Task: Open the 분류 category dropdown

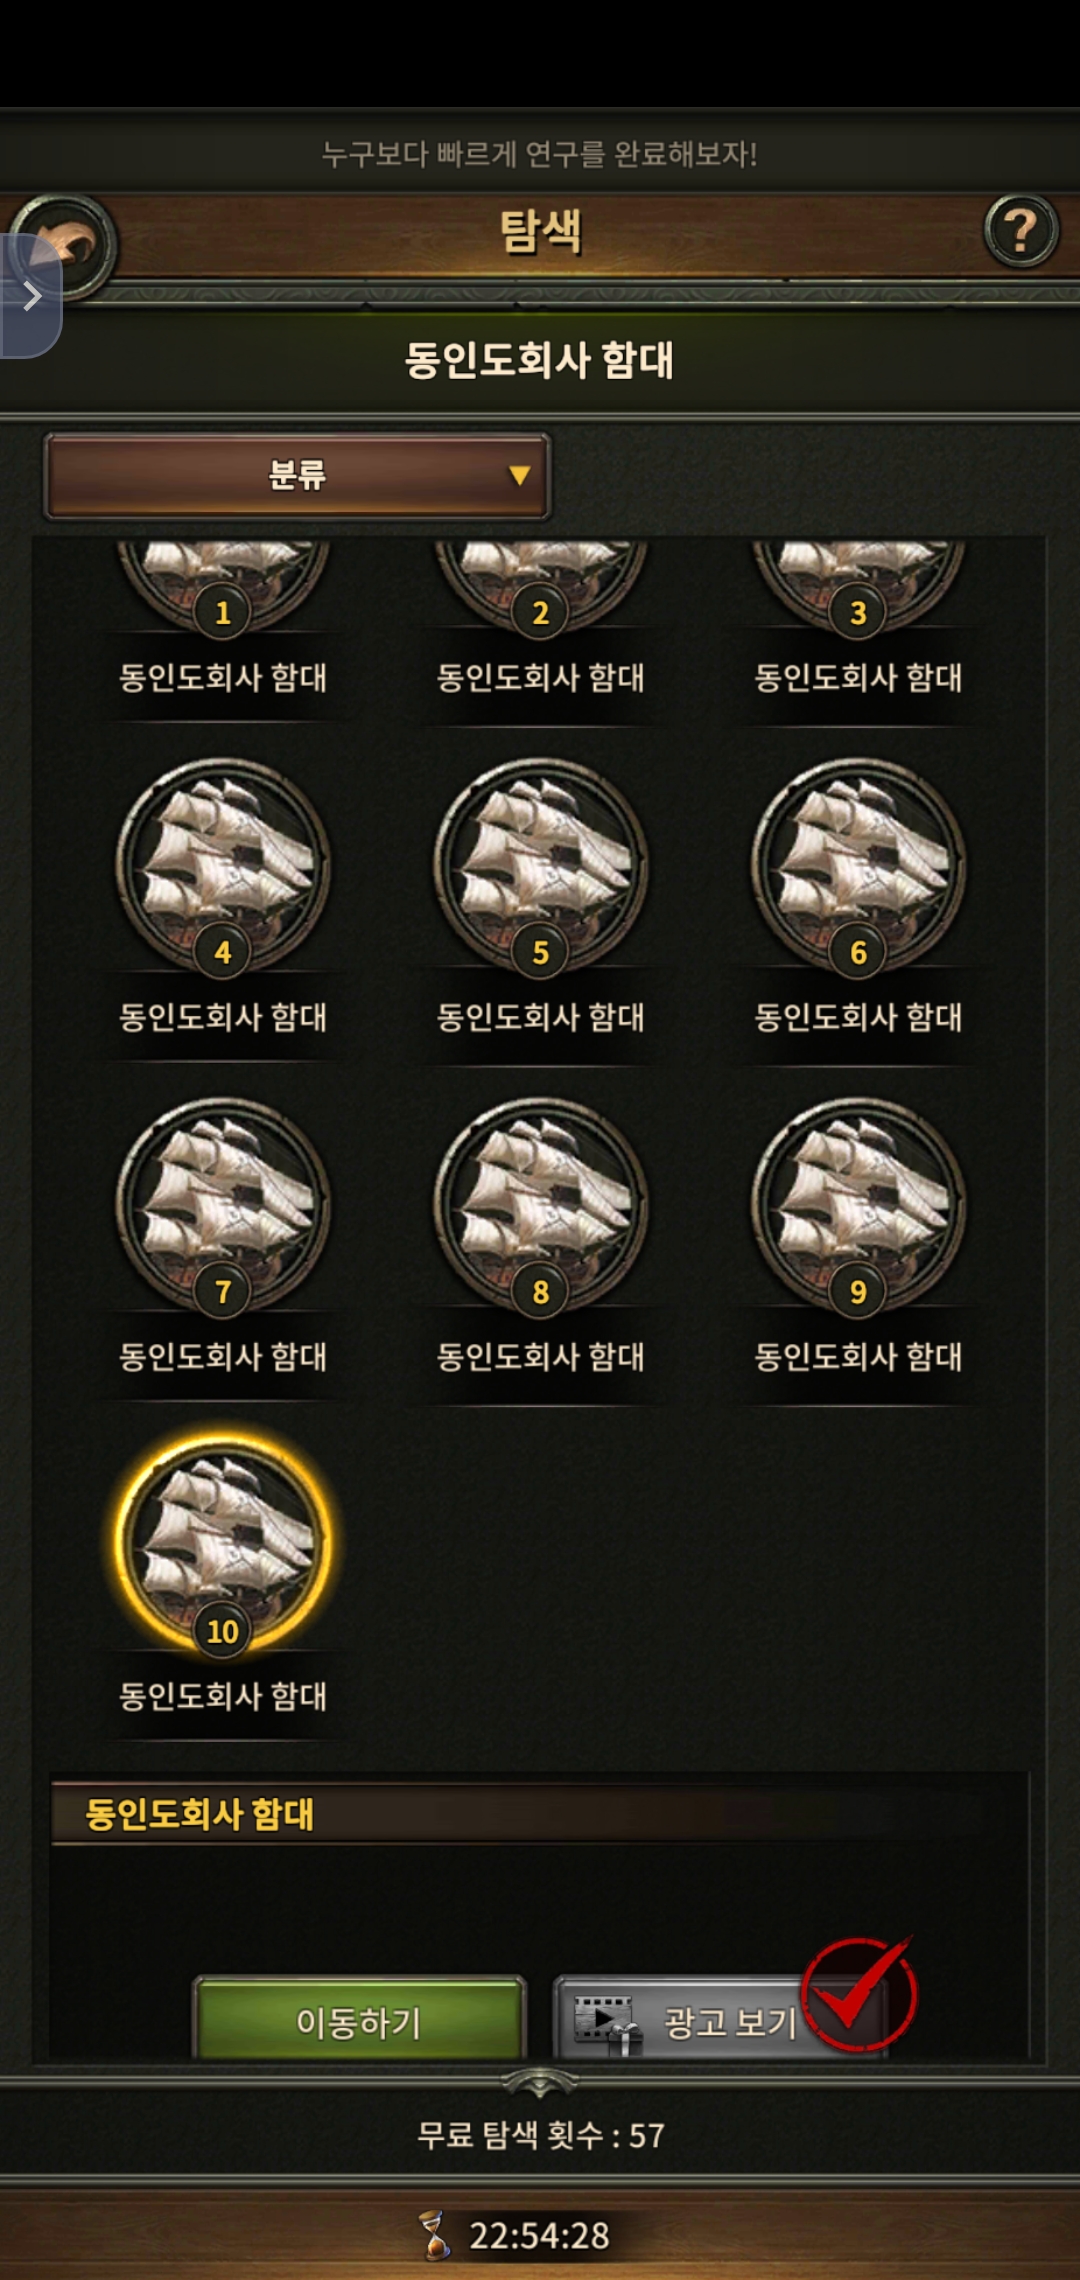Action: tap(297, 476)
